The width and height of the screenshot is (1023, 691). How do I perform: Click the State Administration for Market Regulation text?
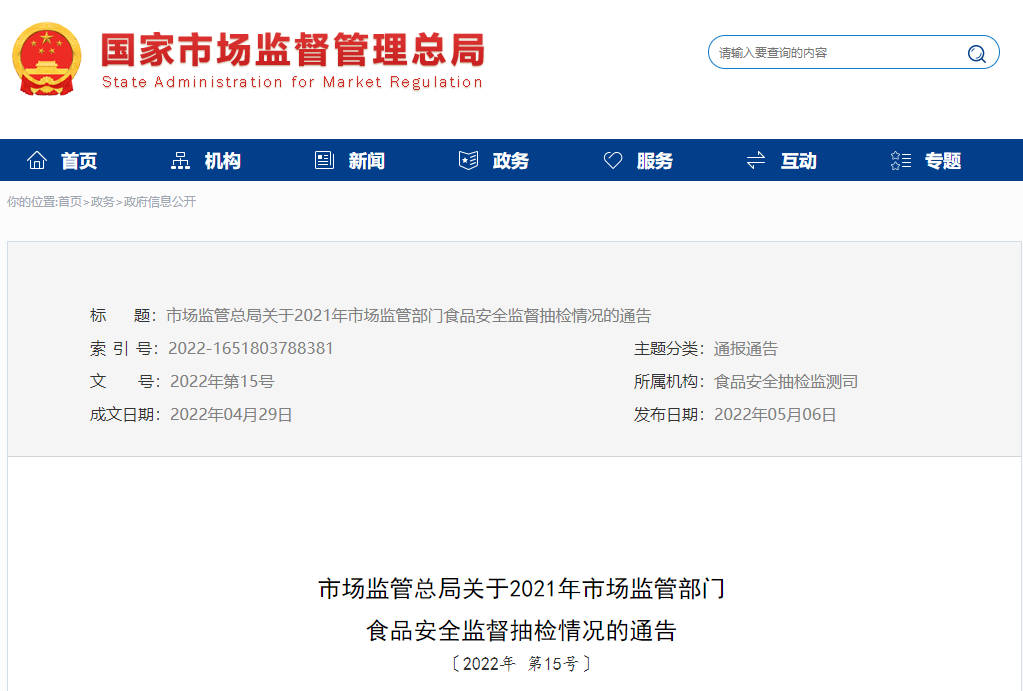coord(292,82)
